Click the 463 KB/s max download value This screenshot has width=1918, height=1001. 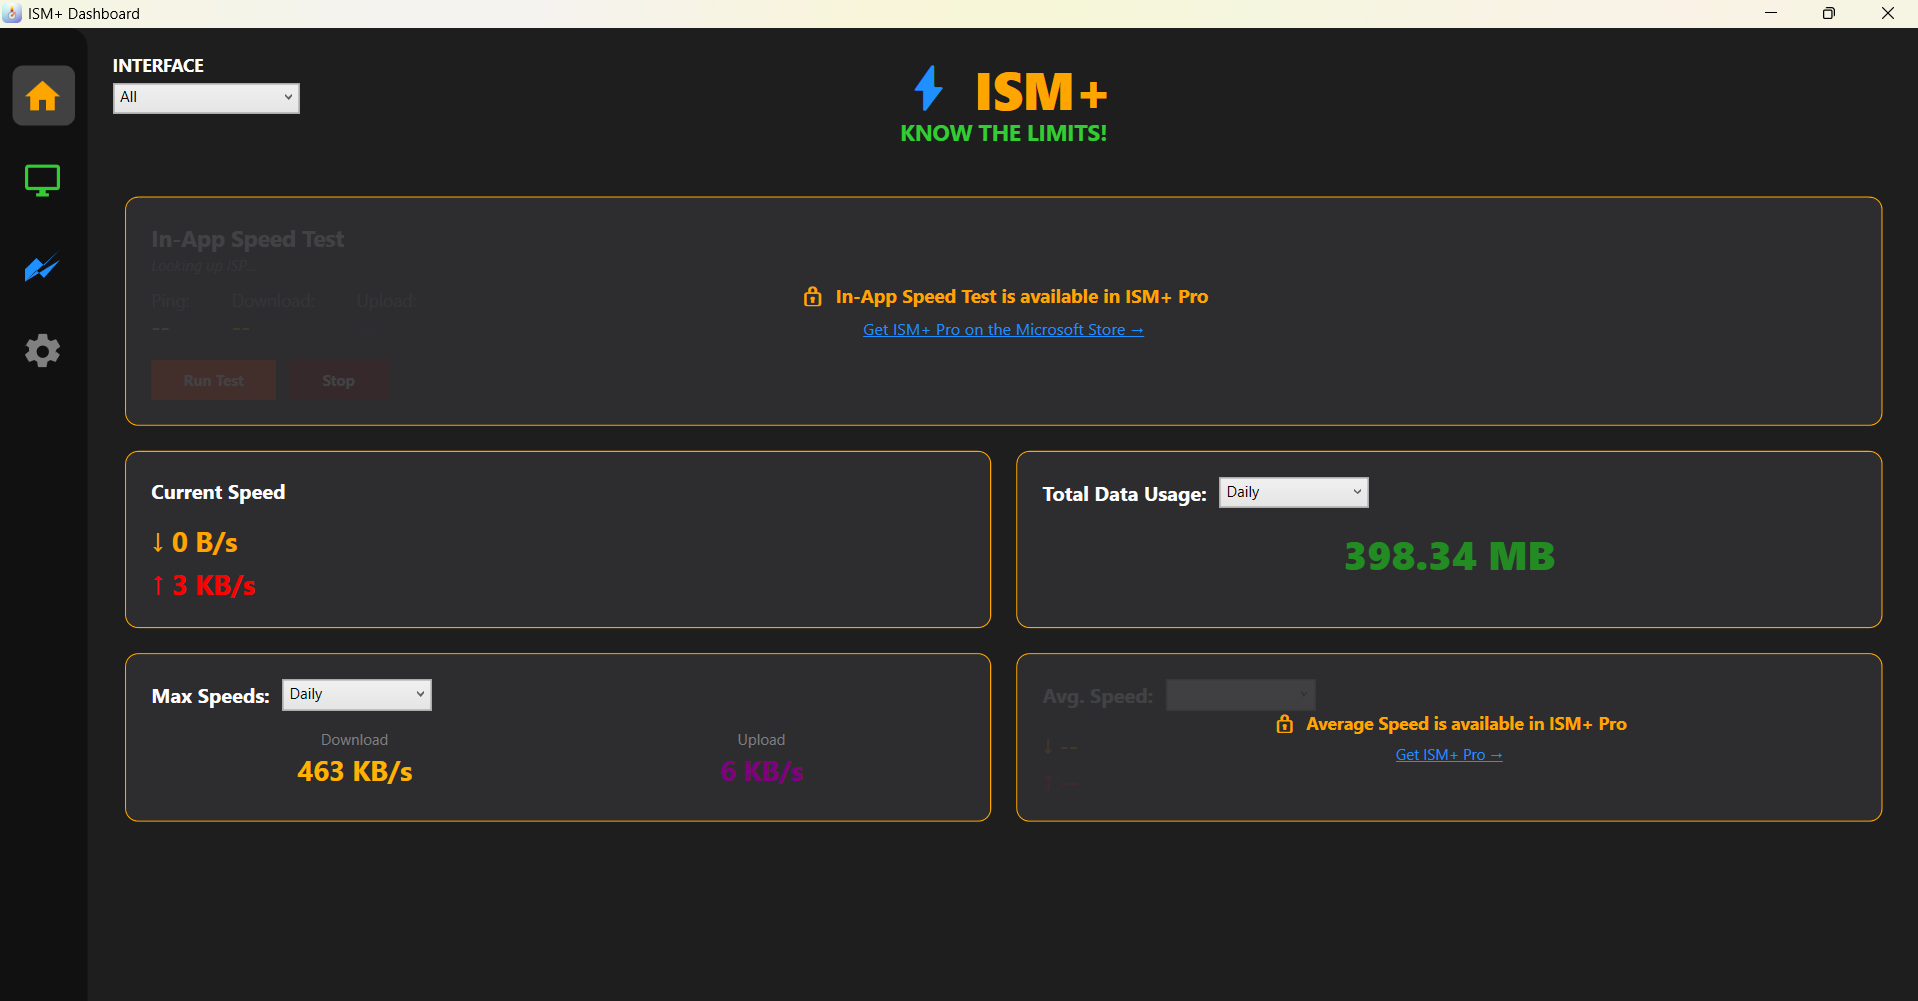pos(355,772)
